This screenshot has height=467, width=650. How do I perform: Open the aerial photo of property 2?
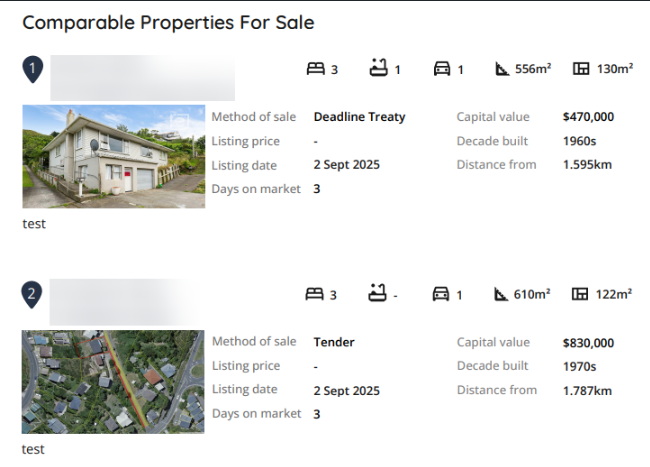pos(113,382)
